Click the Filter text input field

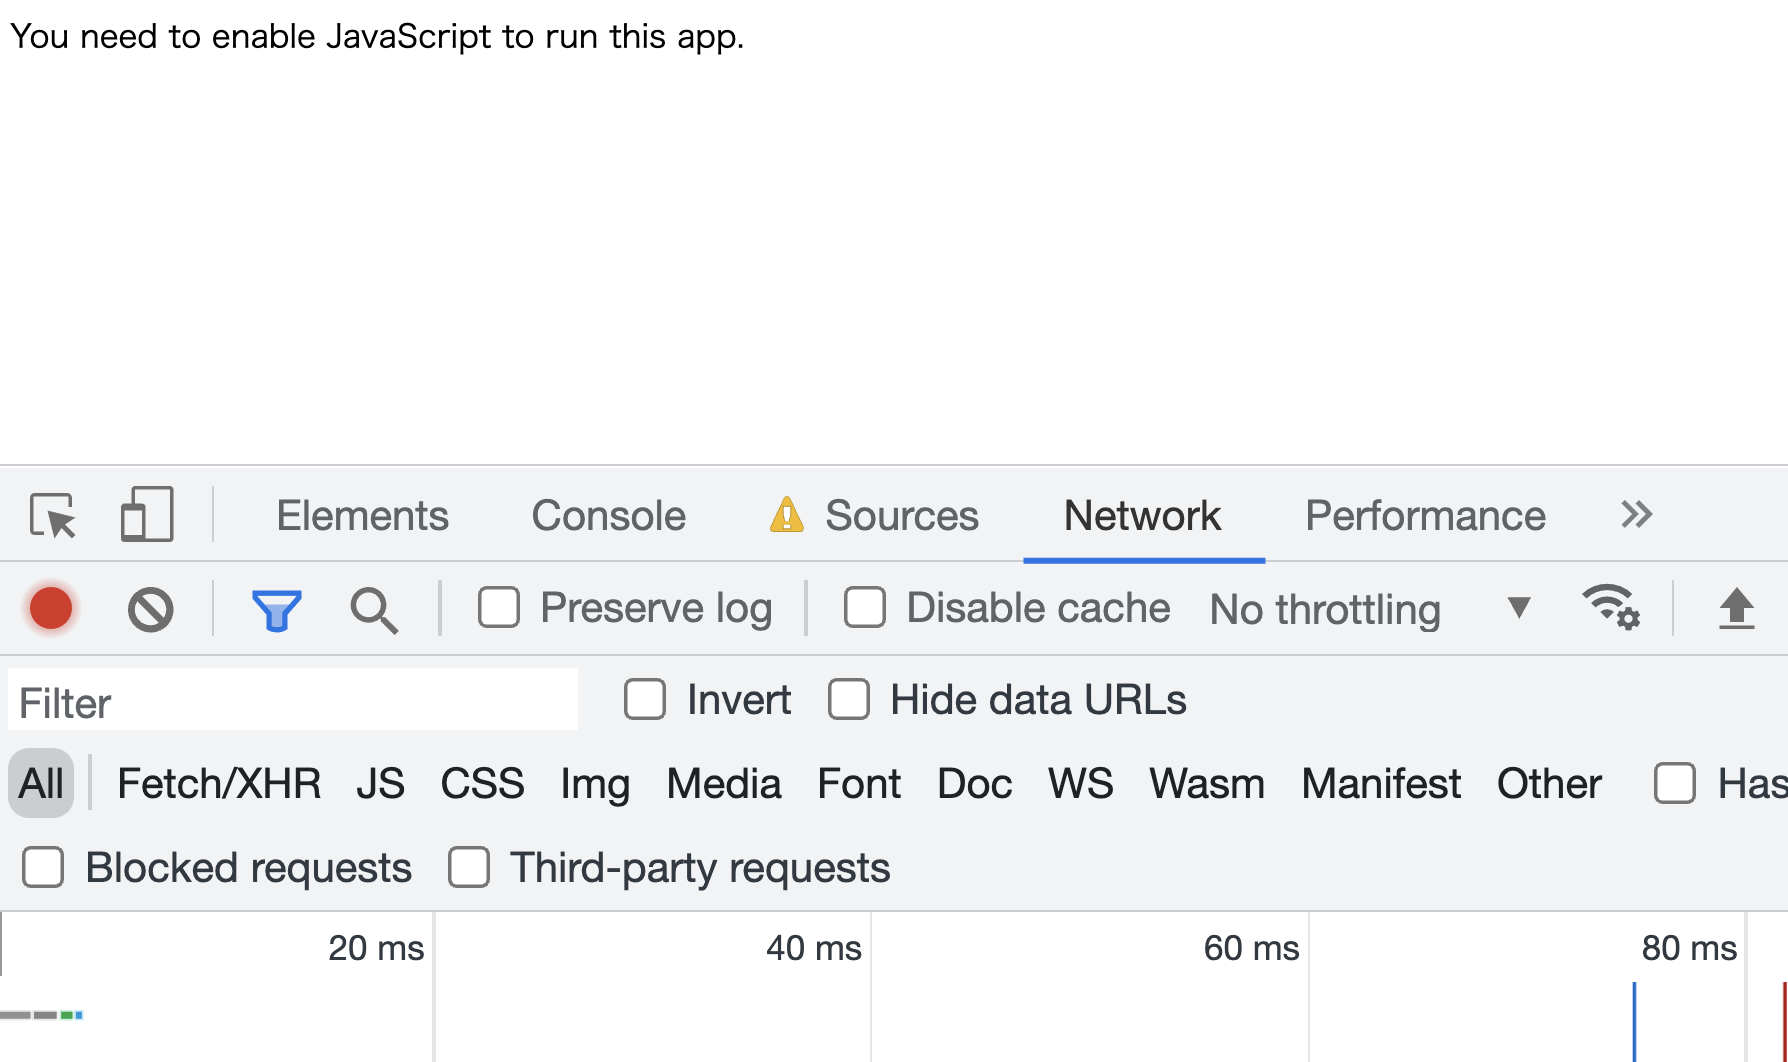(293, 702)
